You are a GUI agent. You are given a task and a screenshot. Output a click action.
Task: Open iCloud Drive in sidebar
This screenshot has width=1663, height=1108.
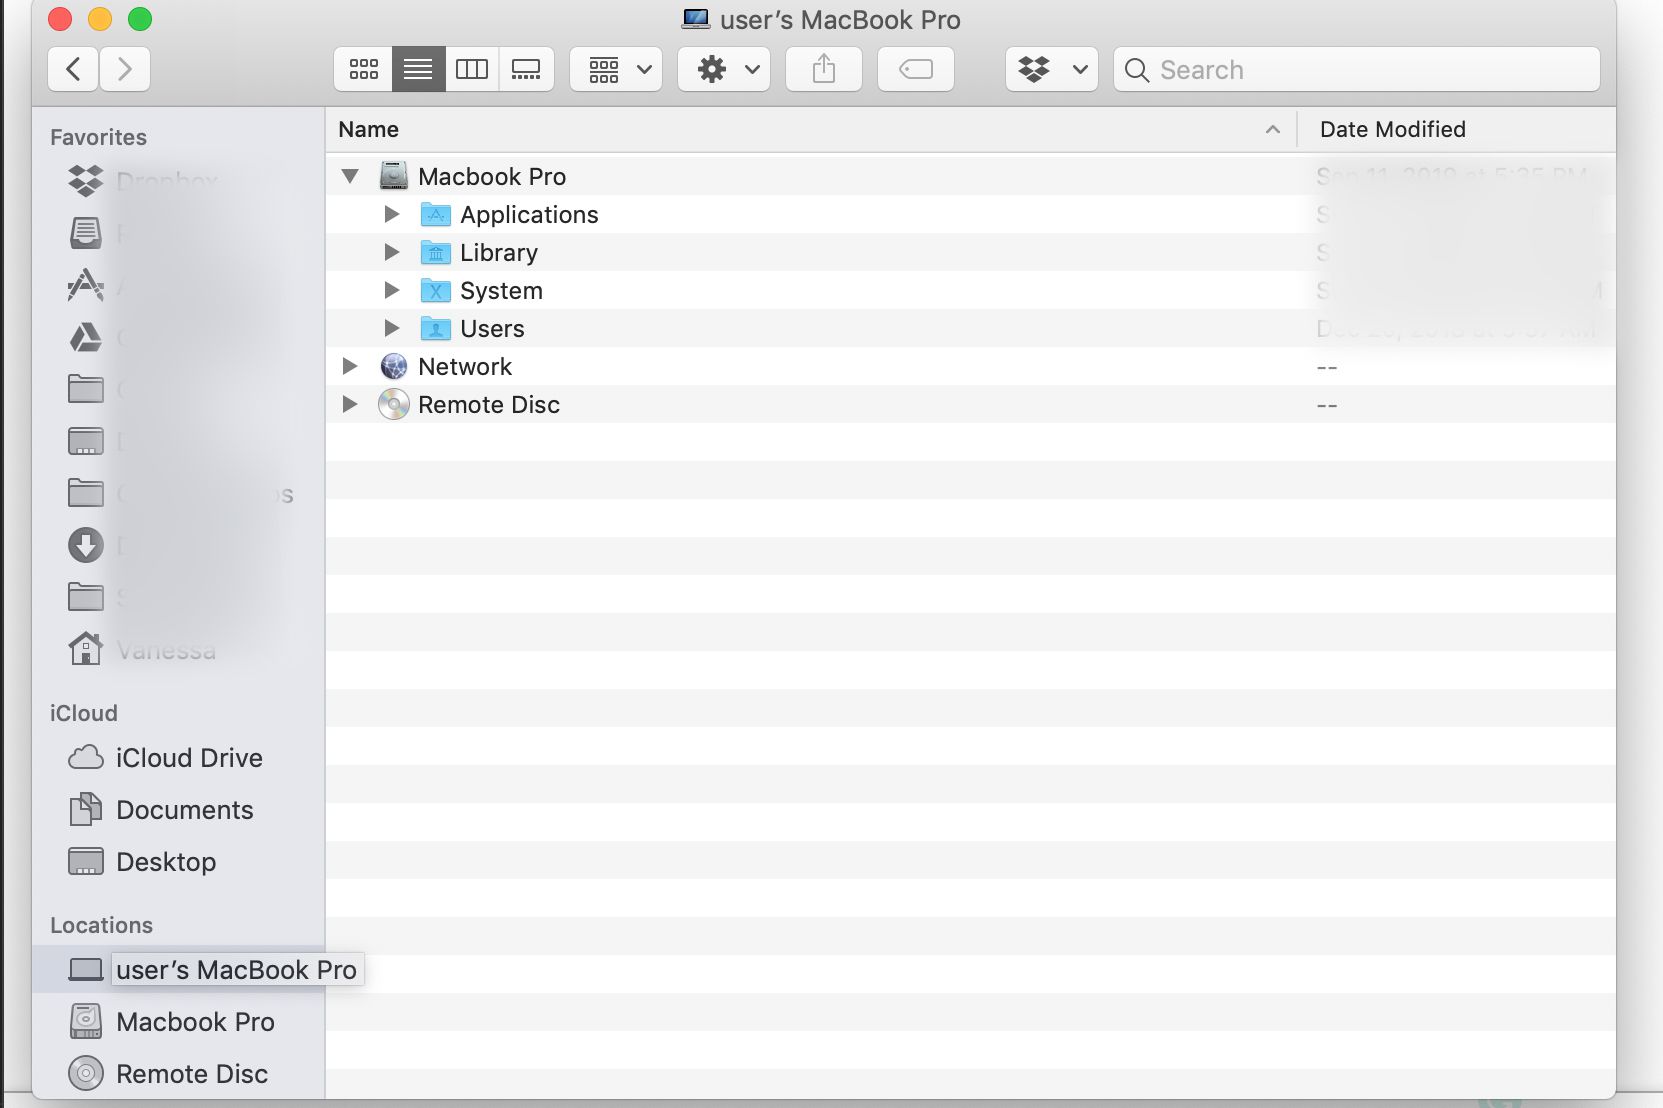coord(178,757)
